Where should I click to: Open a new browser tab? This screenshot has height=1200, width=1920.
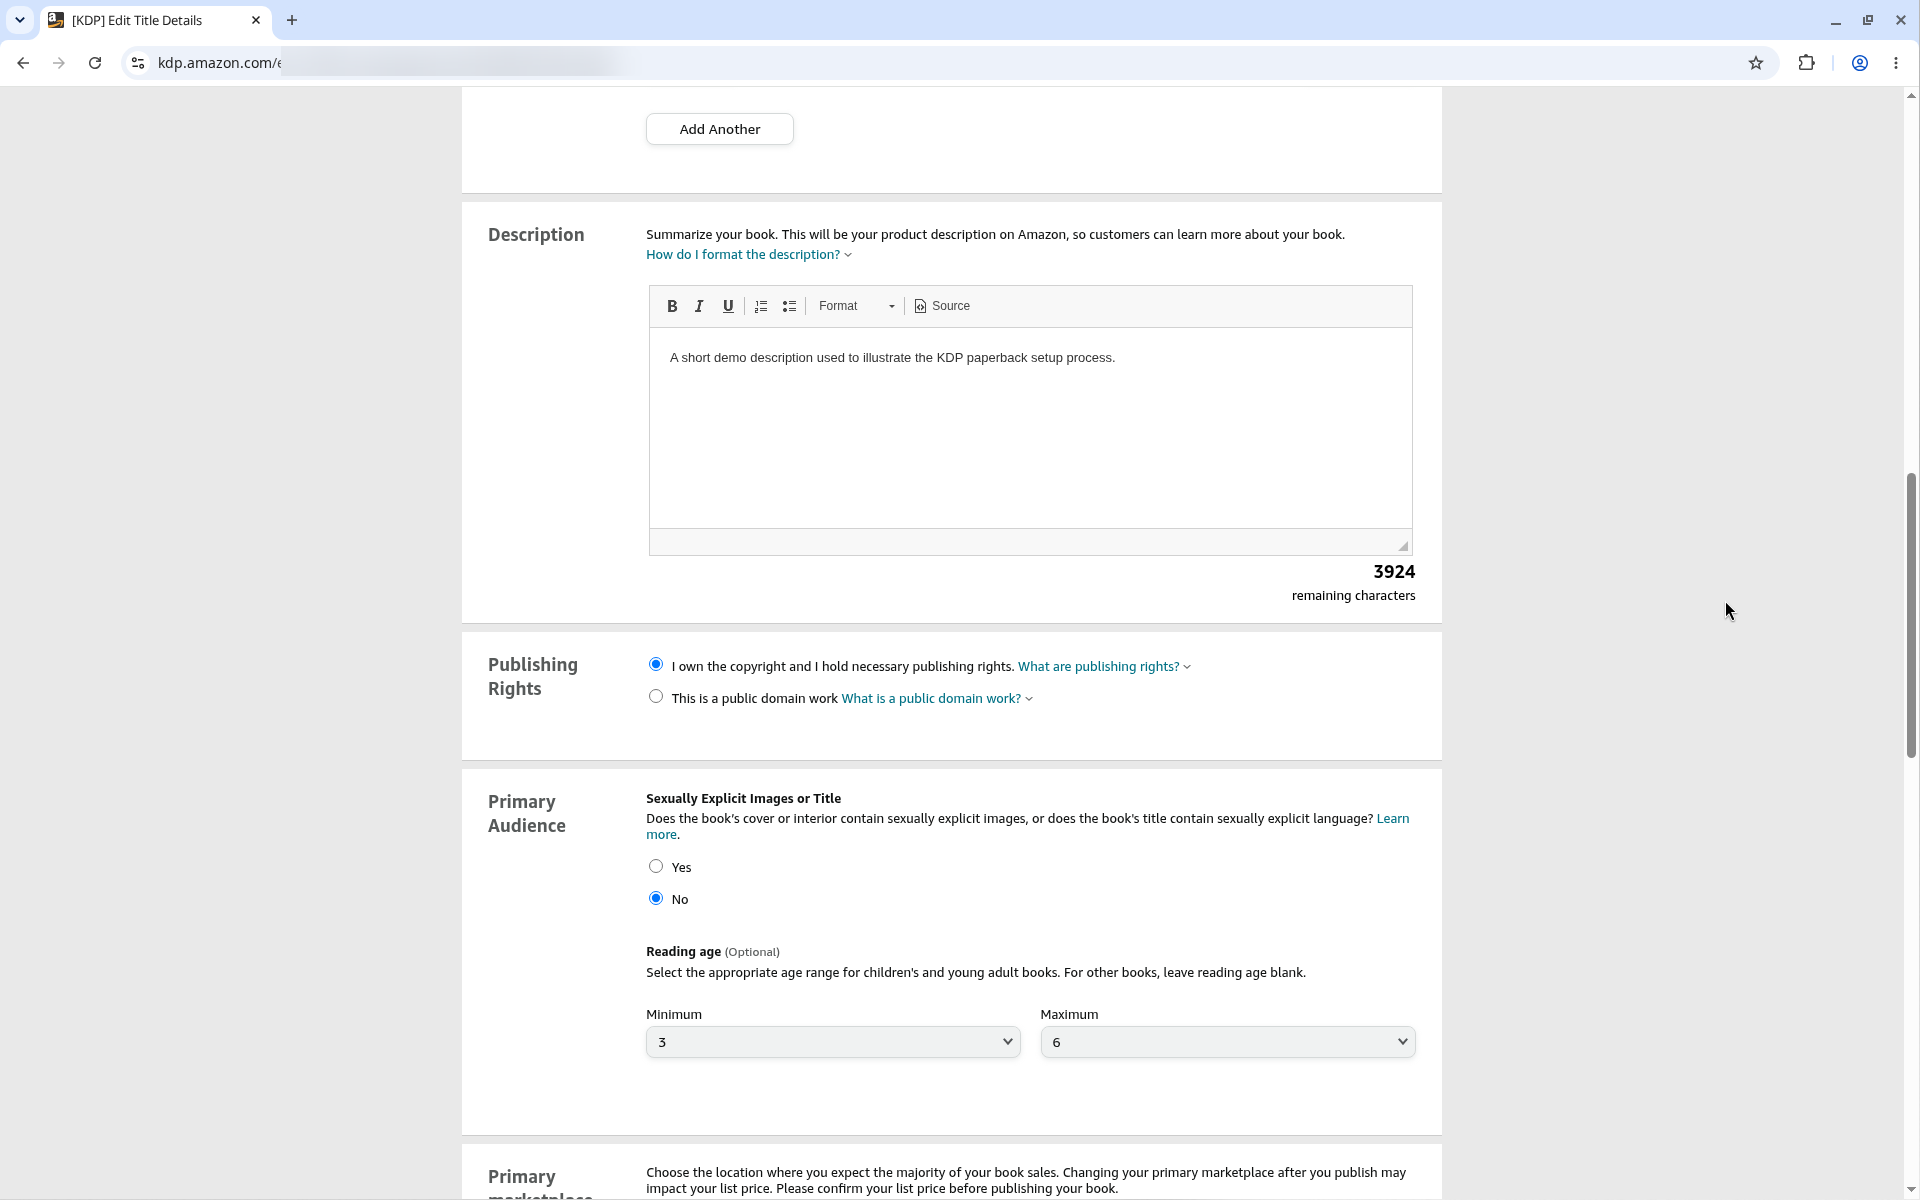click(x=292, y=20)
